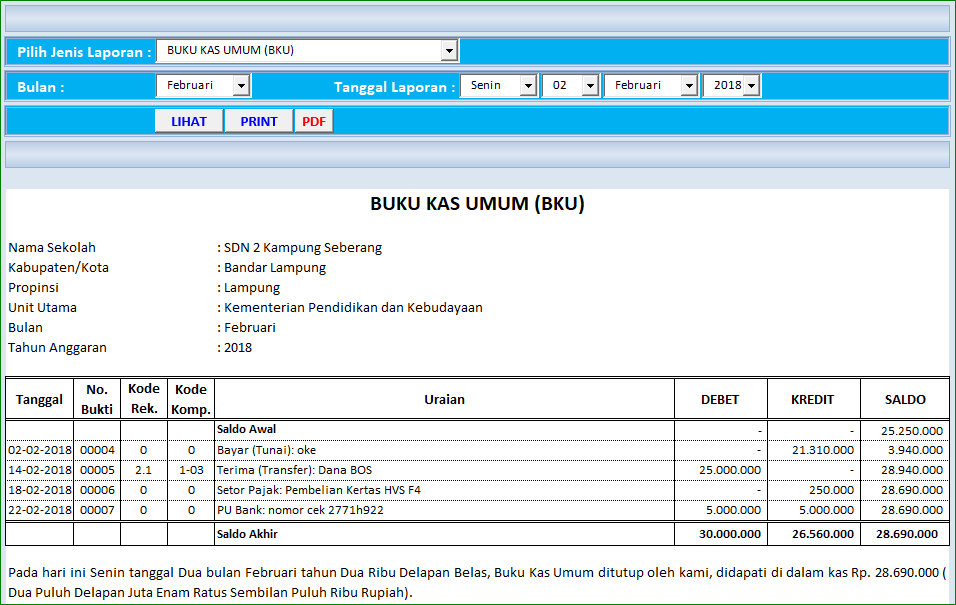The image size is (956, 605).
Task: Click the 'Bandar Lampung' kabupaten value
Action: (x=275, y=268)
